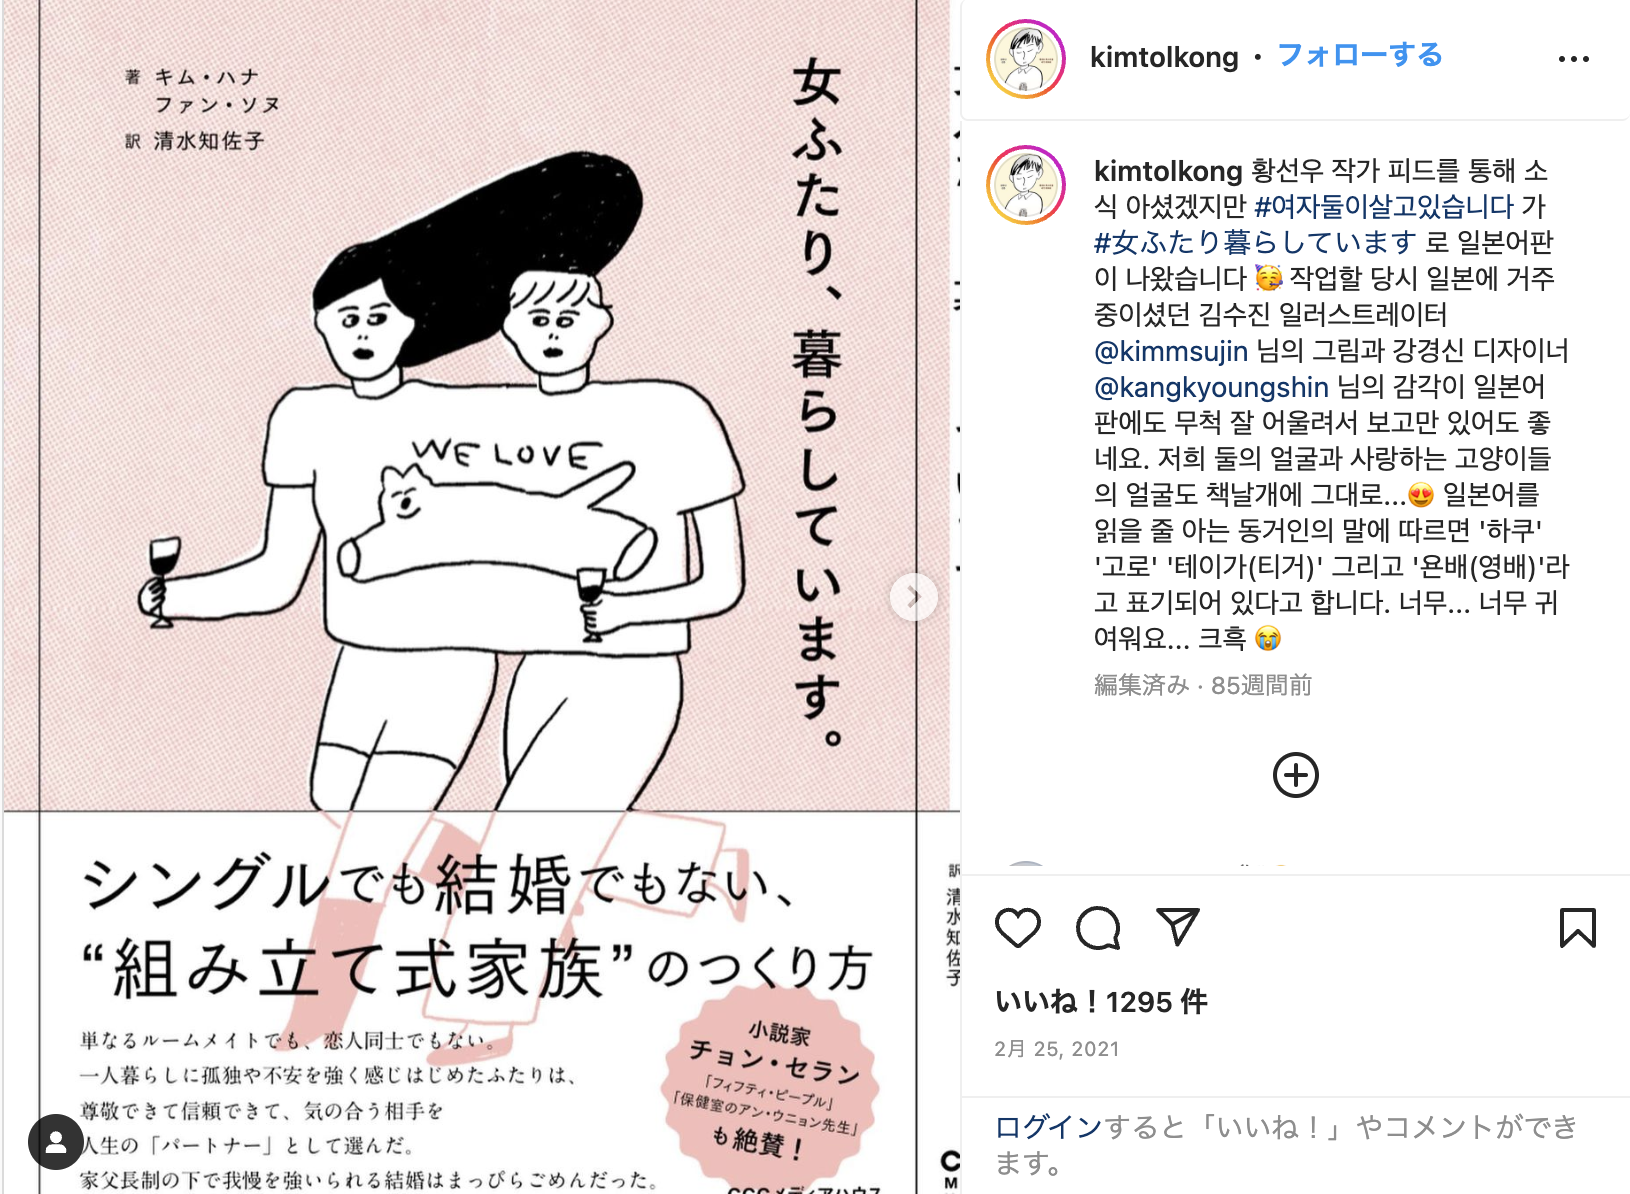Open kimtolkong username in header
This screenshot has height=1194, width=1630.
[1164, 57]
